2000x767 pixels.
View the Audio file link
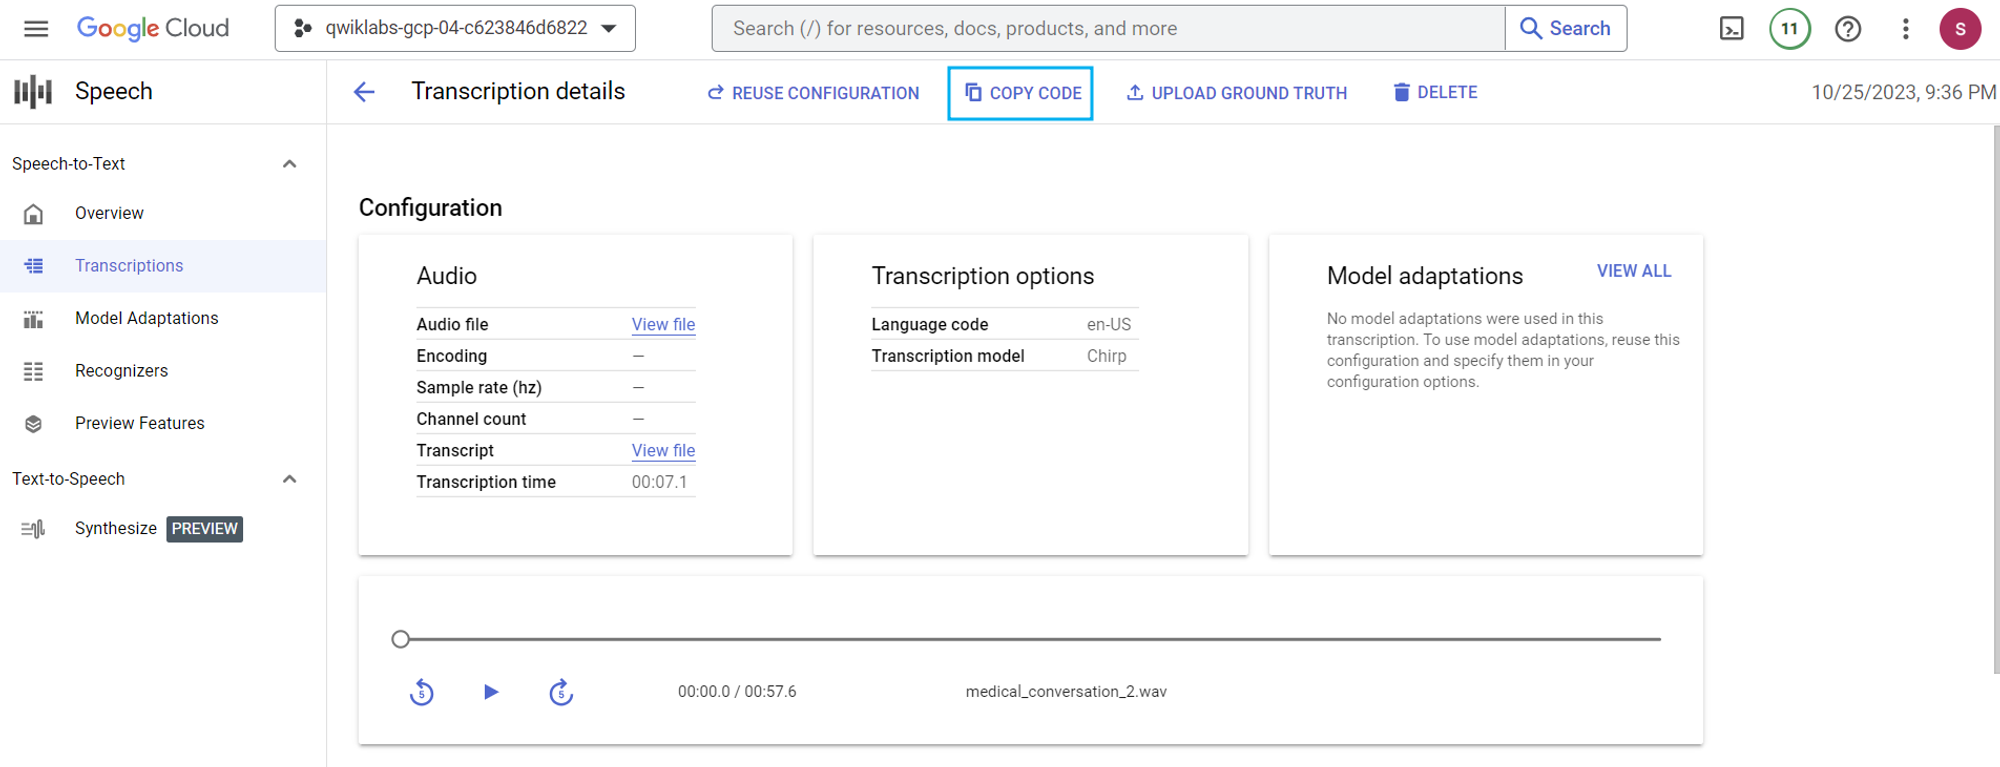(x=663, y=324)
